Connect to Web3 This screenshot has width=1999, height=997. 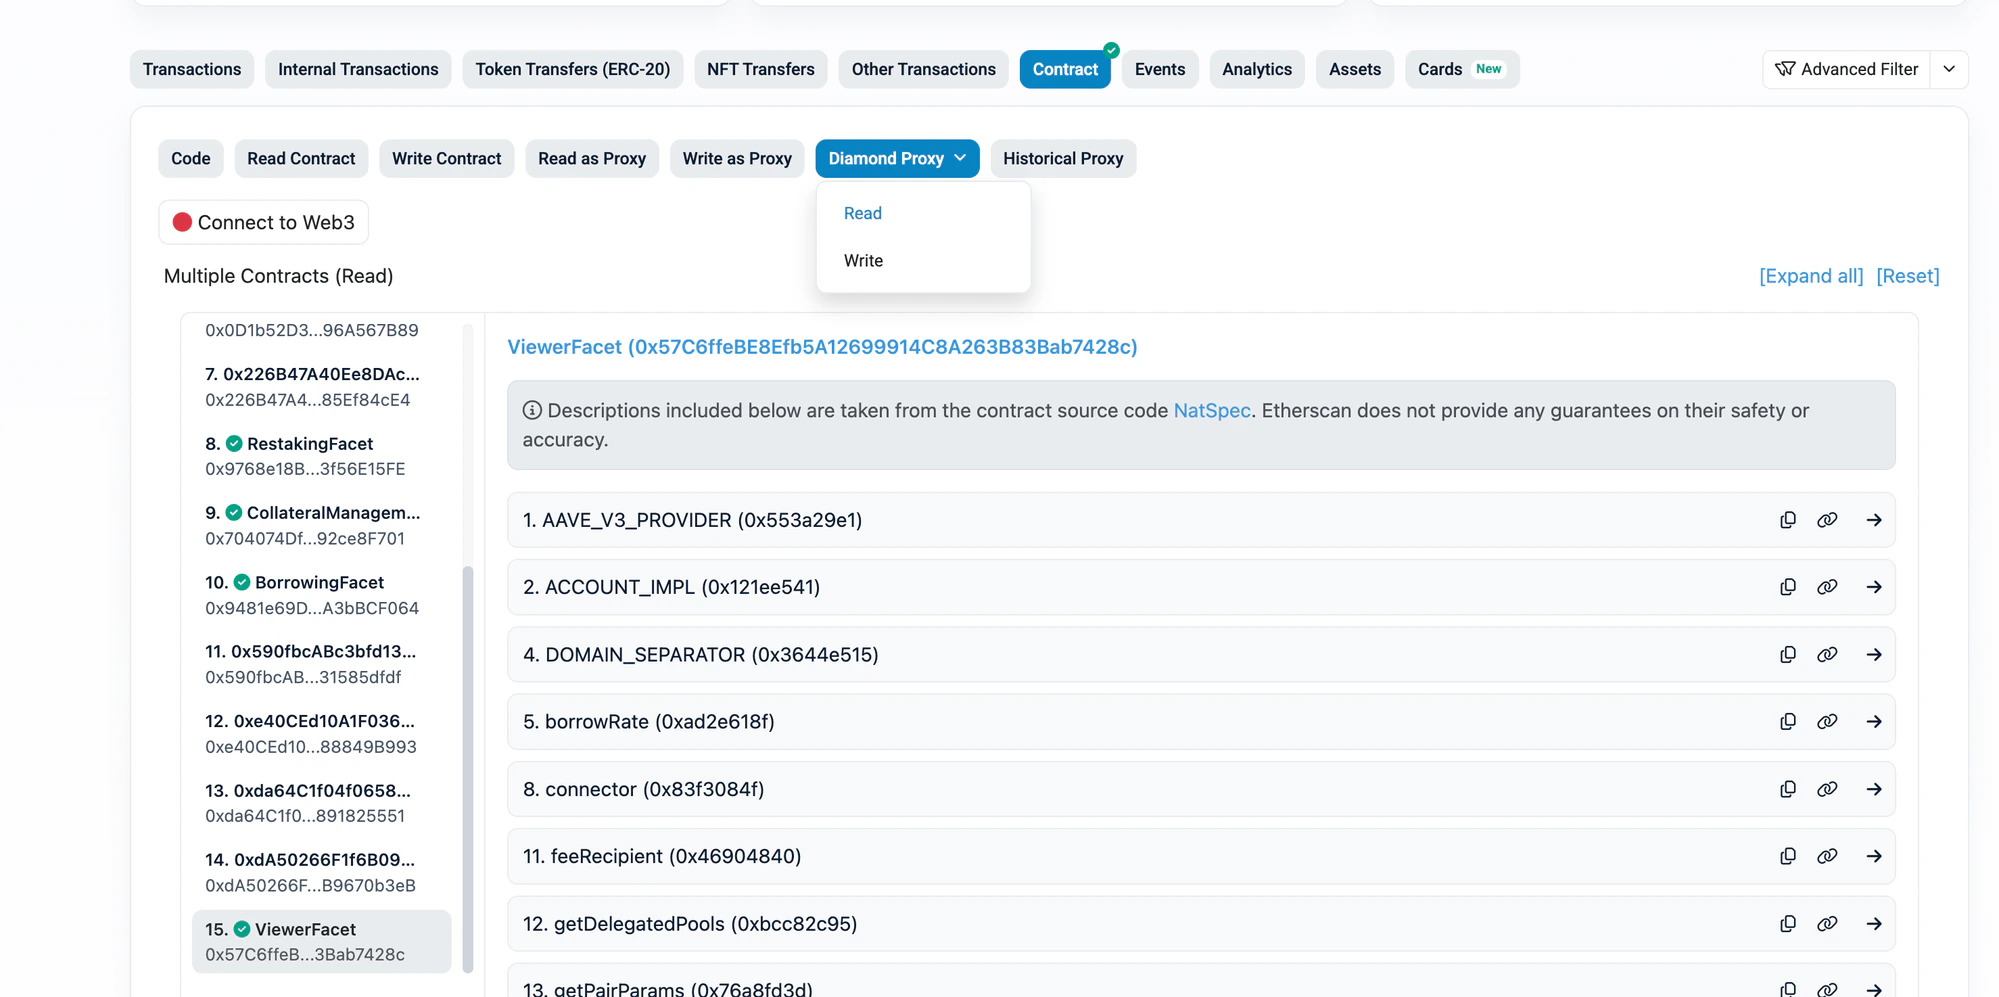pos(263,222)
